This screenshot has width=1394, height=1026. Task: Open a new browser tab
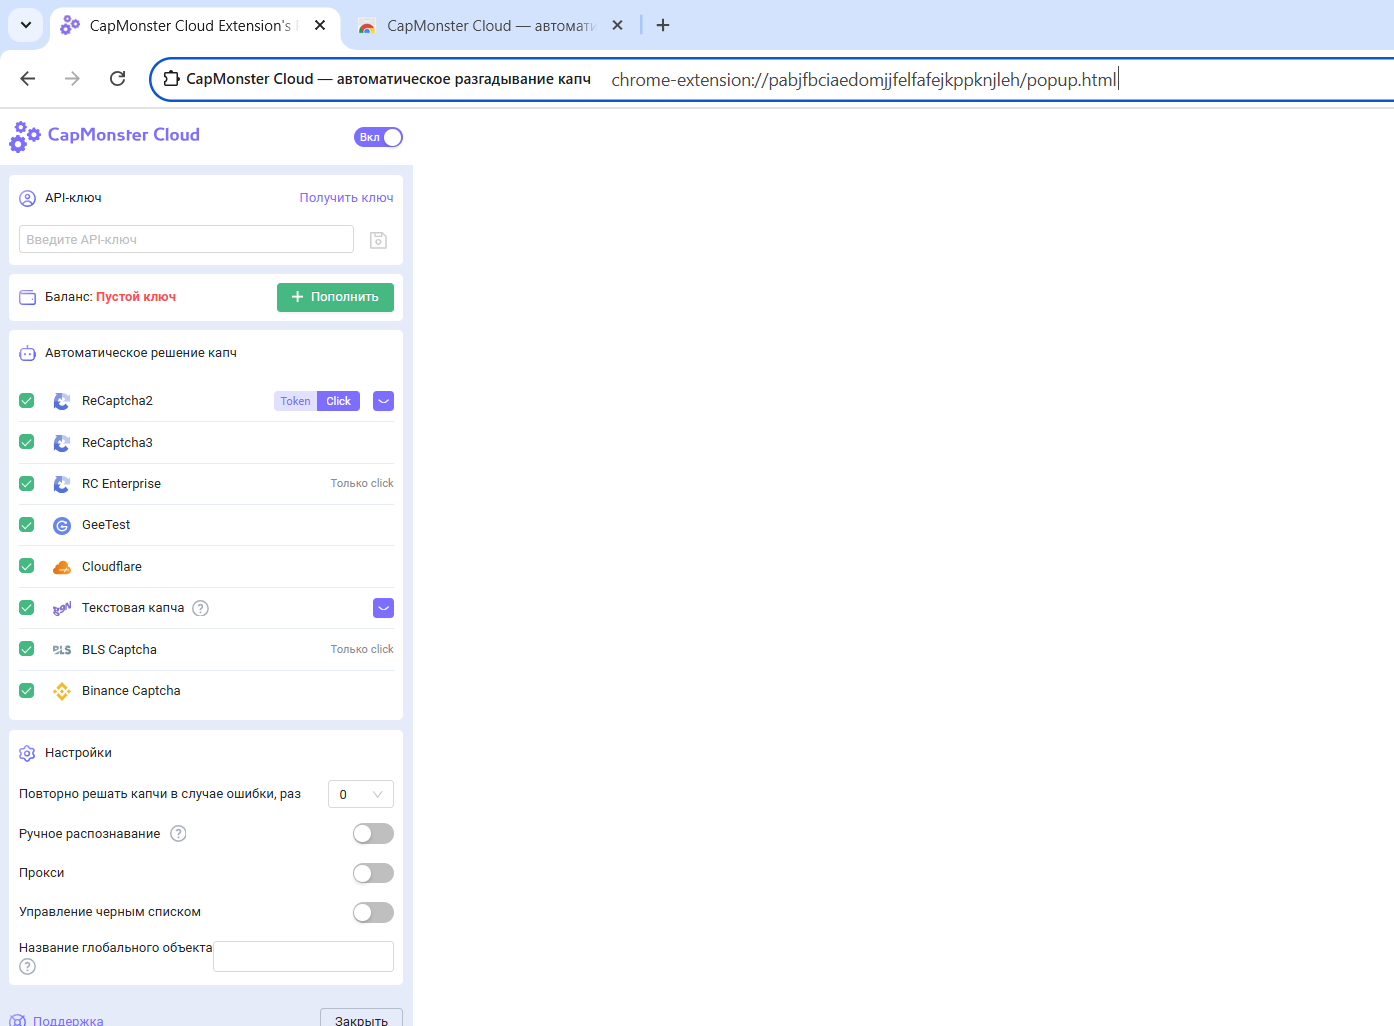[x=663, y=25]
